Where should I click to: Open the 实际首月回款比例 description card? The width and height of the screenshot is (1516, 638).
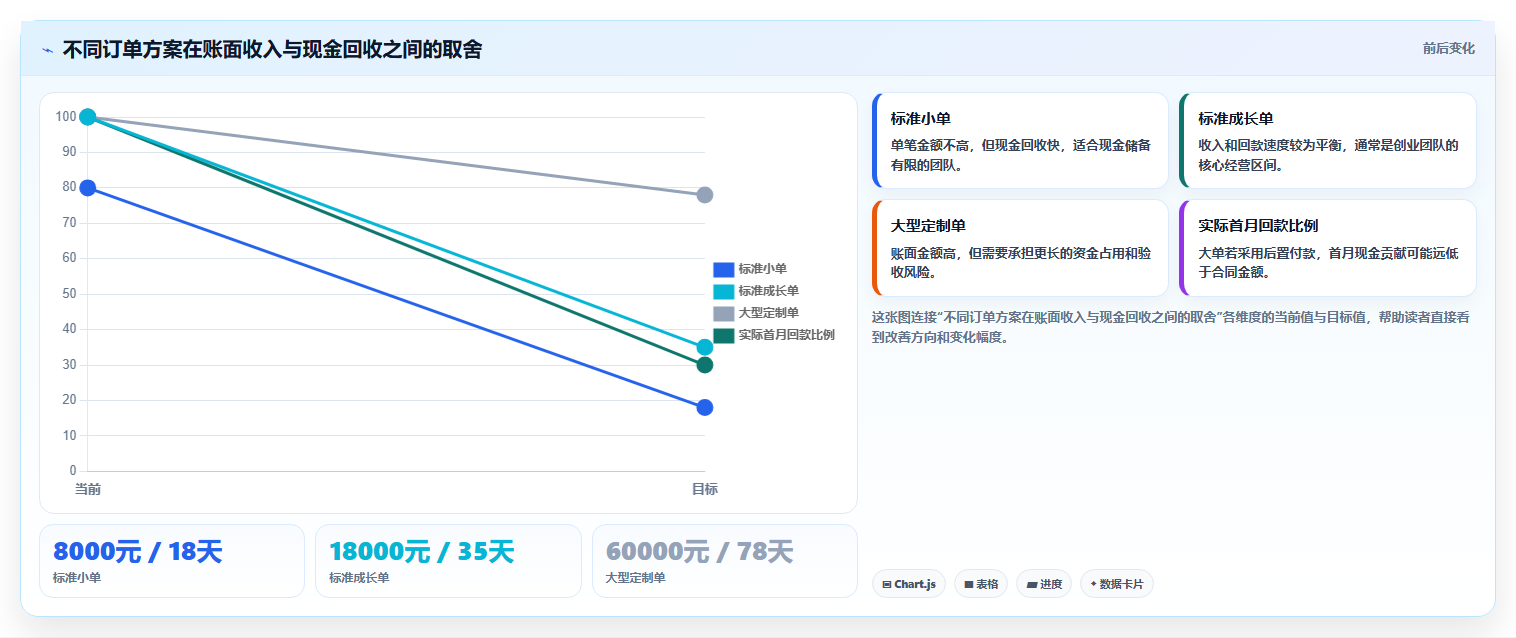[1328, 248]
